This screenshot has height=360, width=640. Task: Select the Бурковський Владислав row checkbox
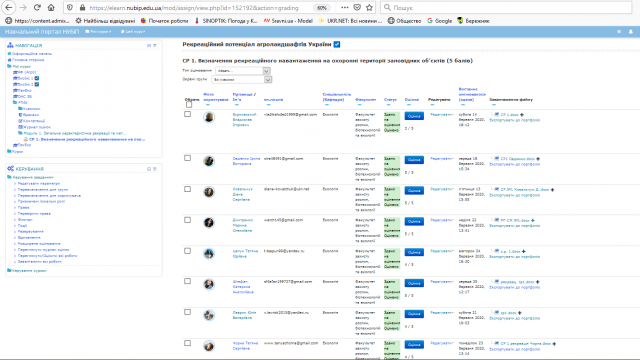(x=187, y=114)
